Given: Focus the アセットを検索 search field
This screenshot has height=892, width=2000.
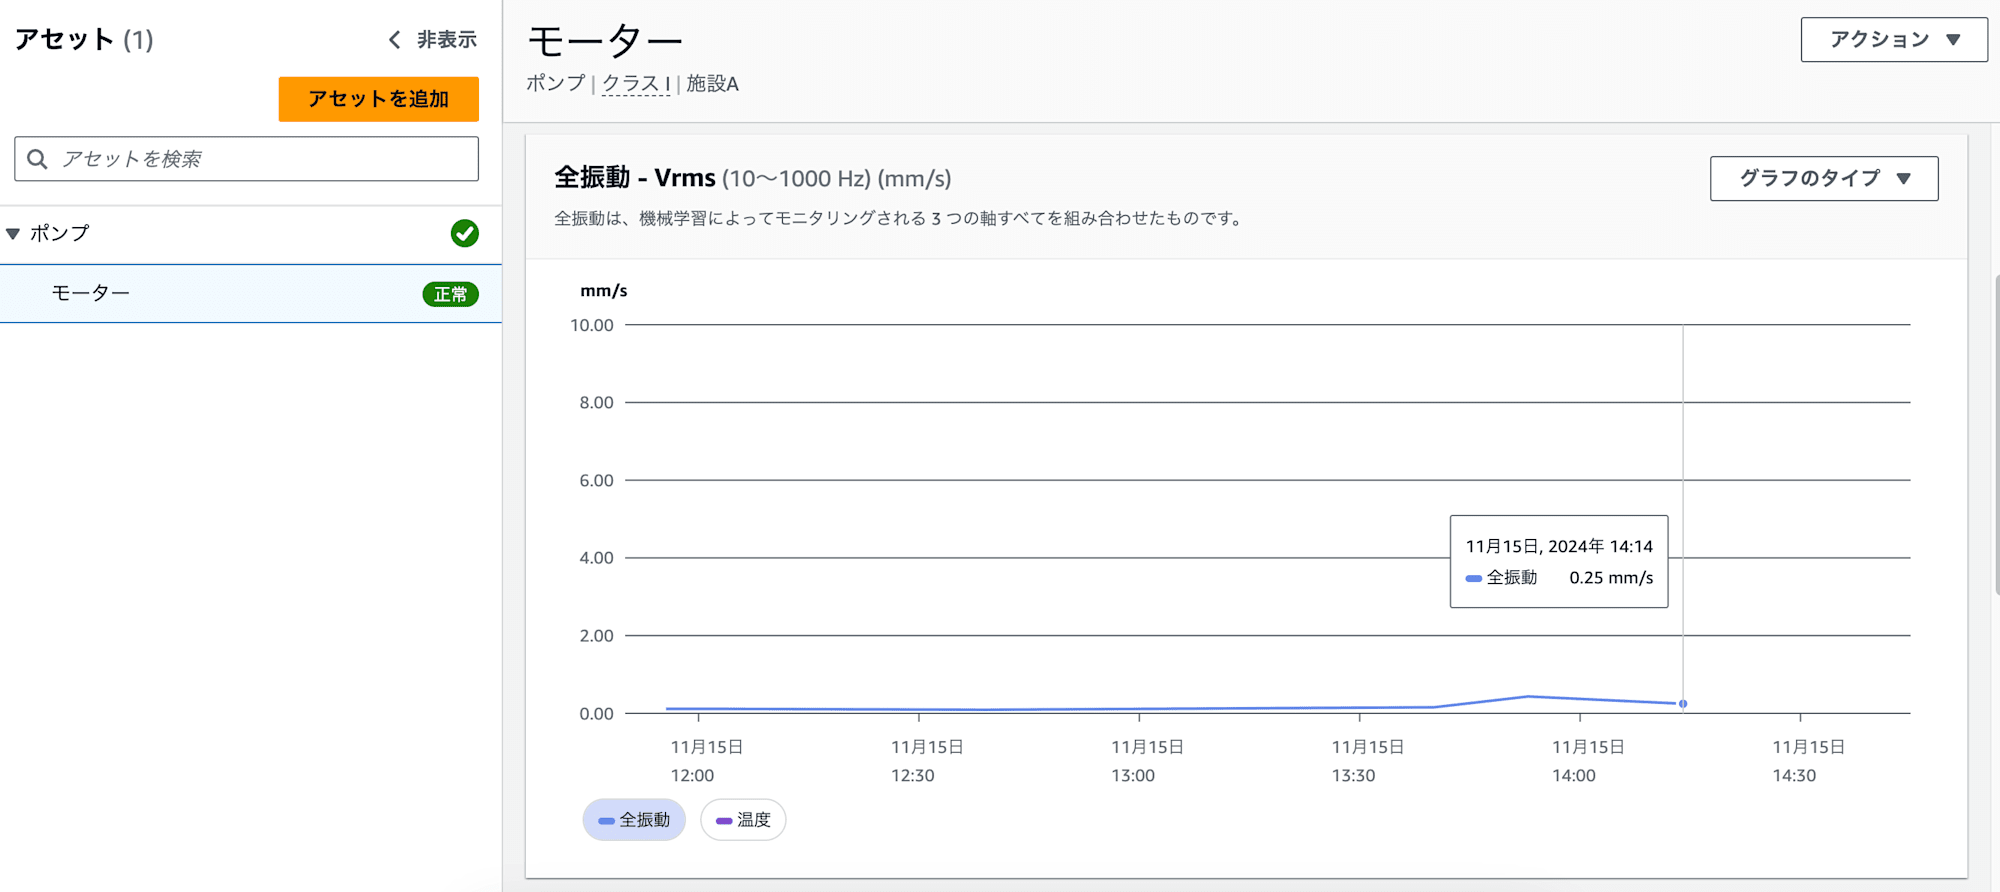Looking at the screenshot, I should pos(246,159).
